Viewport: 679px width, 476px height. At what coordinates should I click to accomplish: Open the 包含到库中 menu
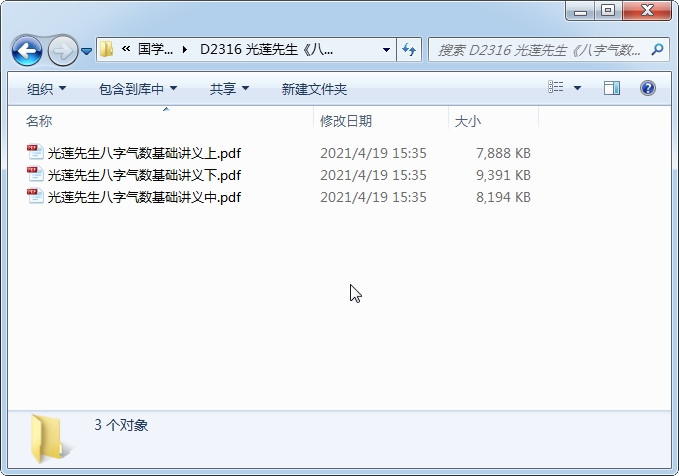(138, 89)
